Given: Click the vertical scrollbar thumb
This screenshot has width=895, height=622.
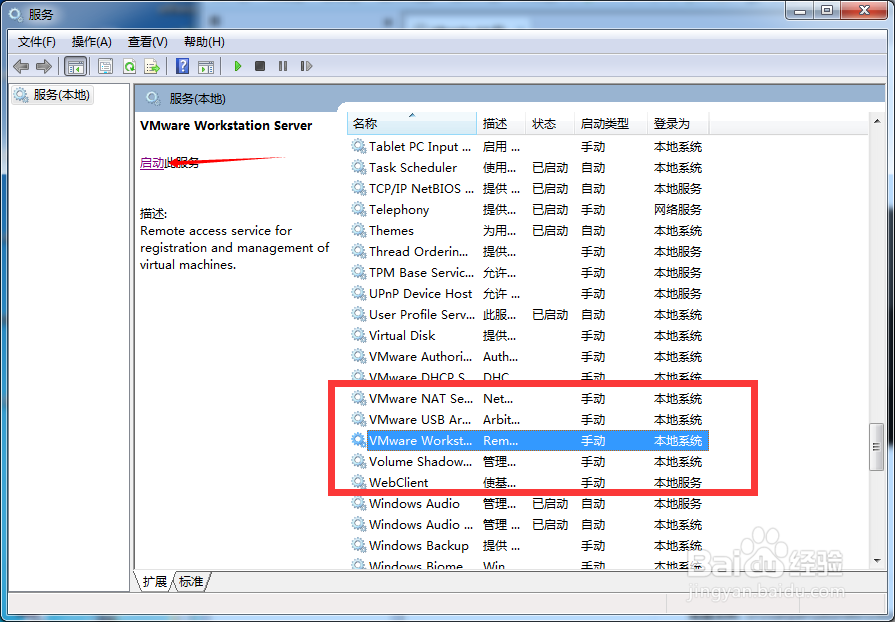Looking at the screenshot, I should pyautogui.click(x=877, y=447).
